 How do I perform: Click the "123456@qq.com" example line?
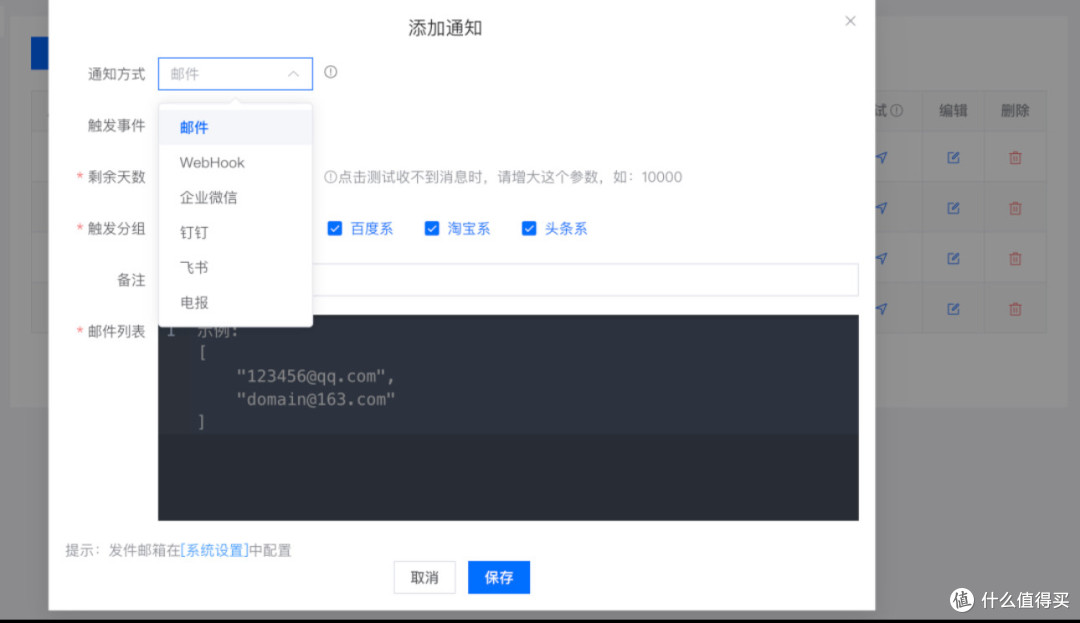click(315, 376)
